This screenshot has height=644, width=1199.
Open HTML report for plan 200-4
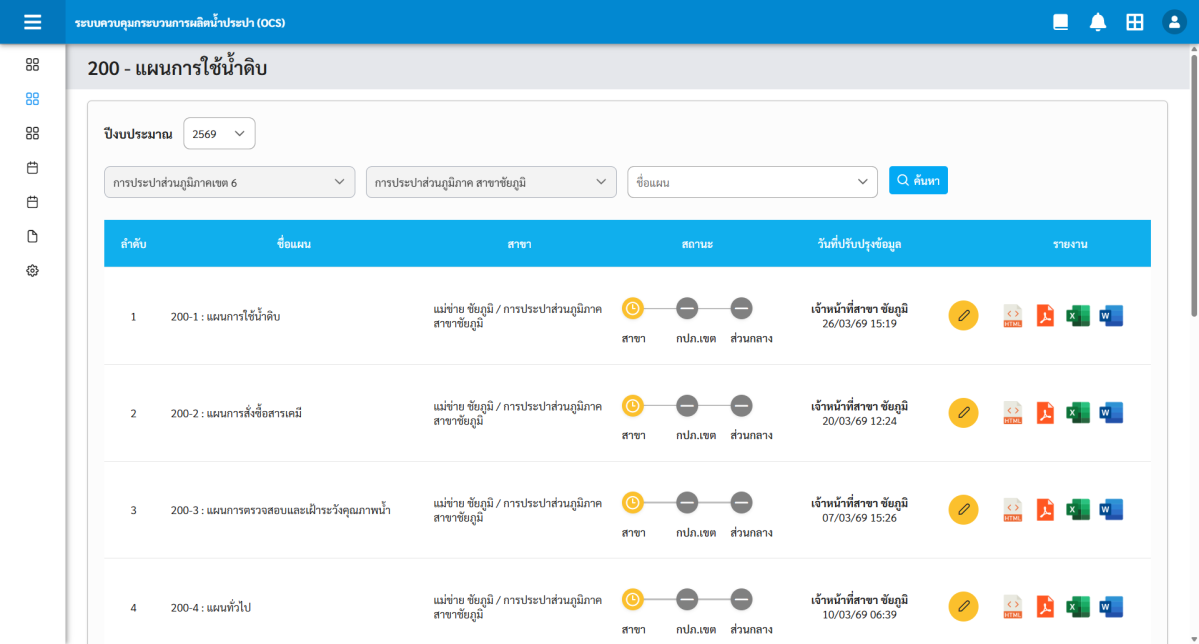click(x=1012, y=607)
